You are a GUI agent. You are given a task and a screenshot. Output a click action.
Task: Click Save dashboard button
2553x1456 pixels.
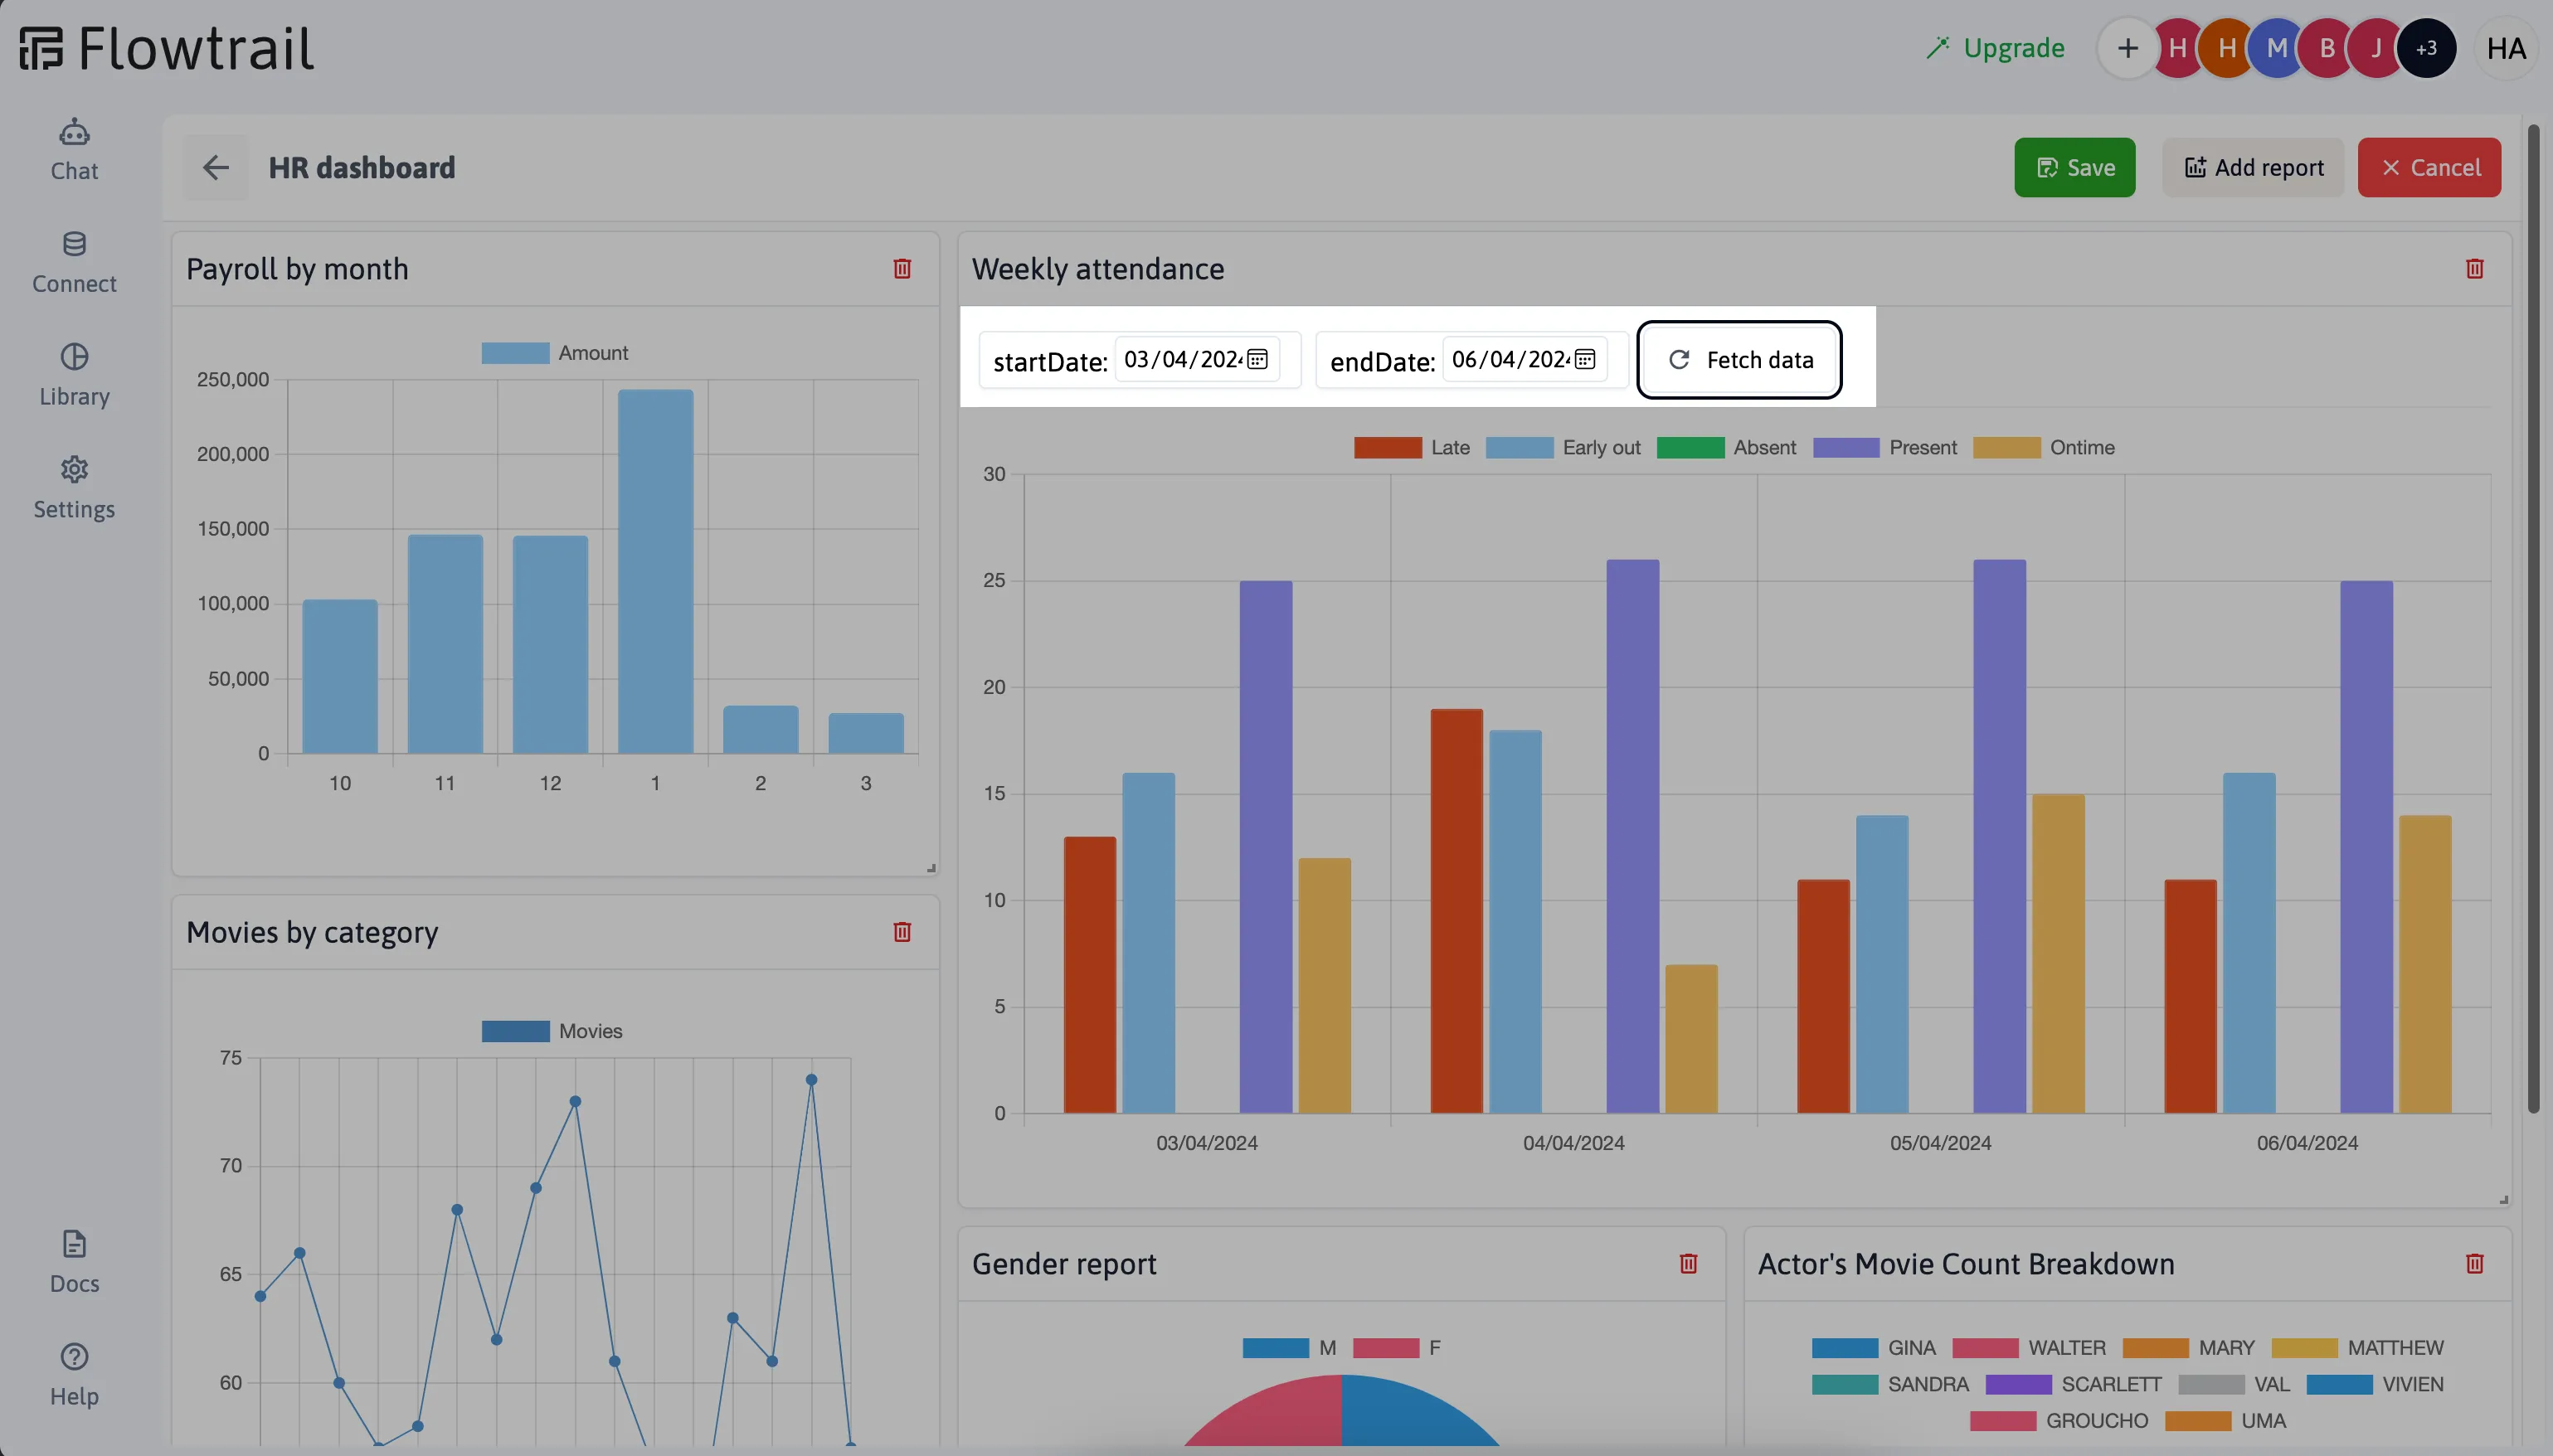[x=2074, y=167]
